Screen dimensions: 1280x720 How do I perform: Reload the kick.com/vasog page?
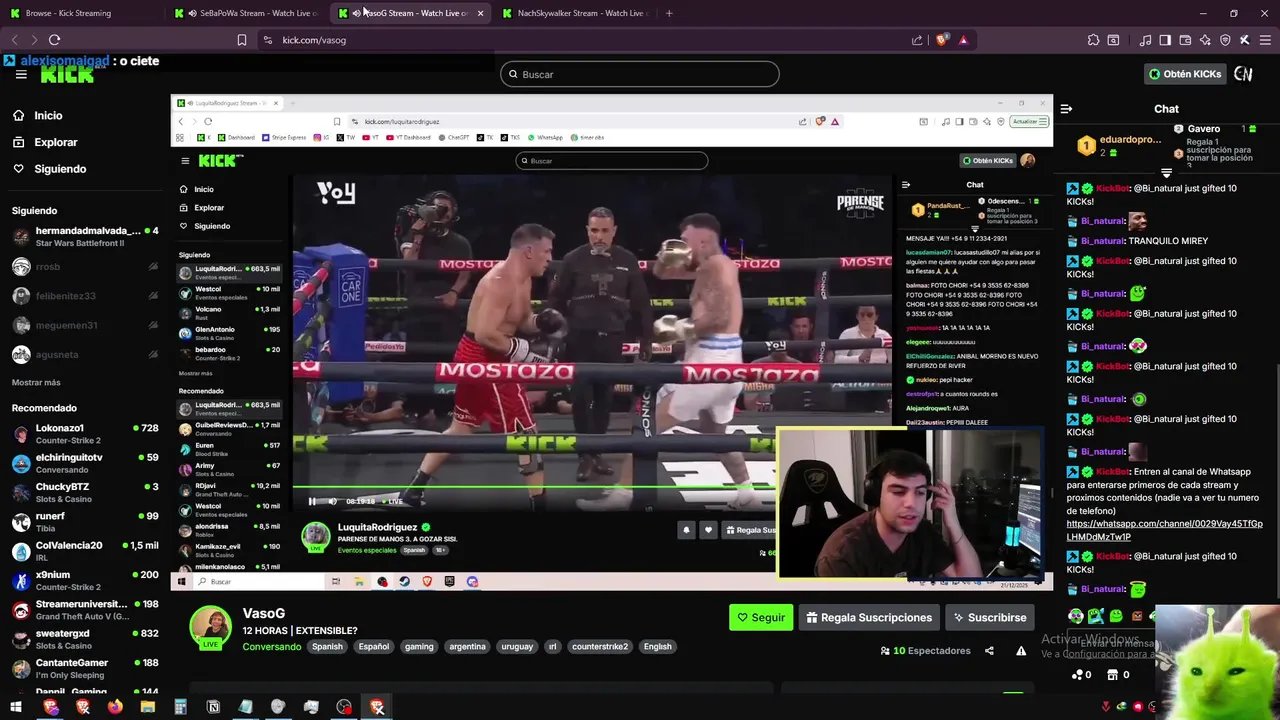[x=54, y=40]
